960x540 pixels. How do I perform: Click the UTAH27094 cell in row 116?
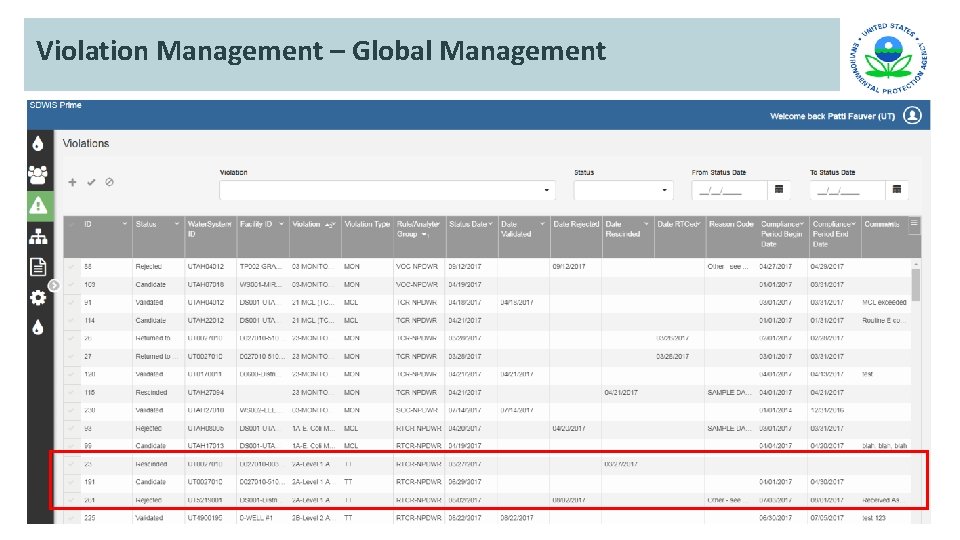coord(206,392)
